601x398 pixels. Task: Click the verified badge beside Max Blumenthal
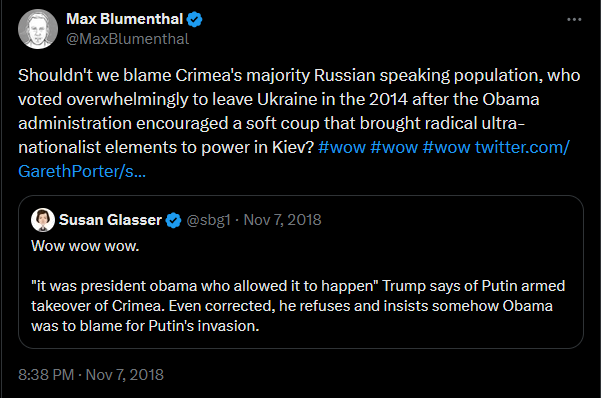pyautogui.click(x=194, y=19)
